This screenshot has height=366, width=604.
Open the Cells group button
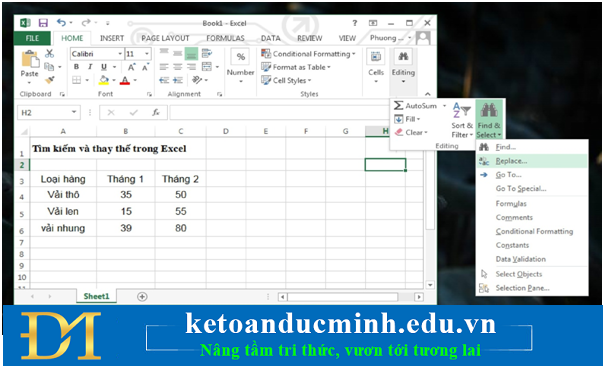click(376, 66)
